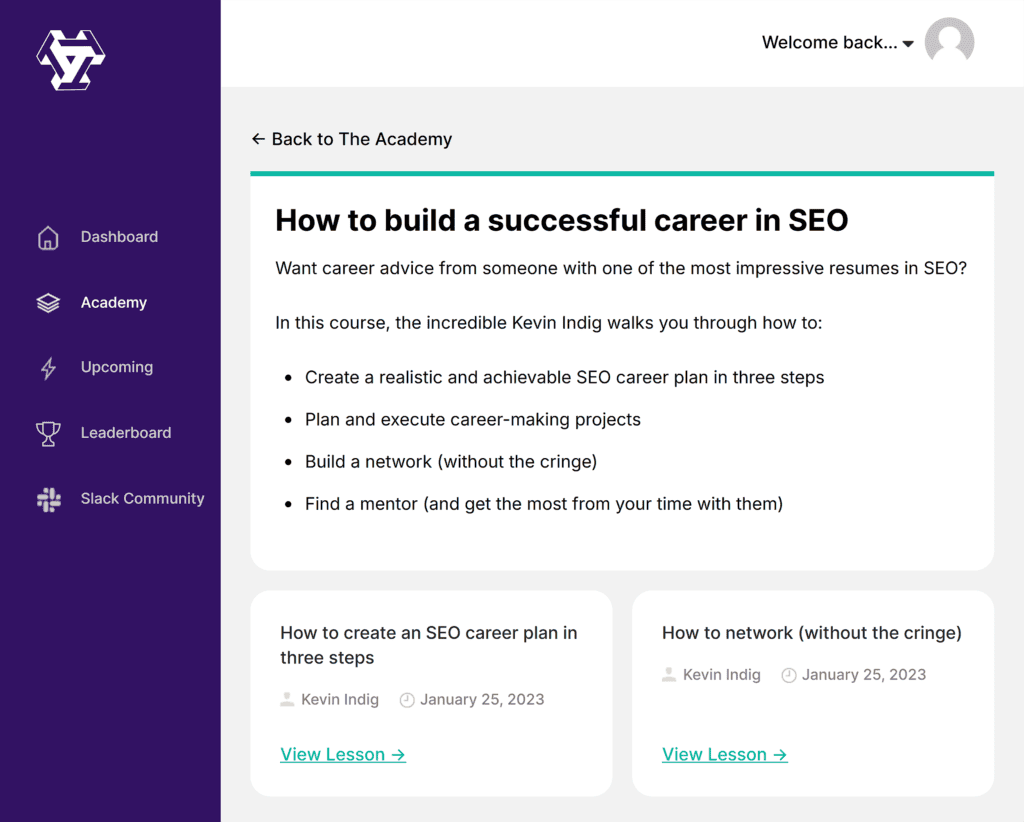Click the Slack Community logo icon
Image resolution: width=1024 pixels, height=822 pixels.
pyautogui.click(x=48, y=499)
